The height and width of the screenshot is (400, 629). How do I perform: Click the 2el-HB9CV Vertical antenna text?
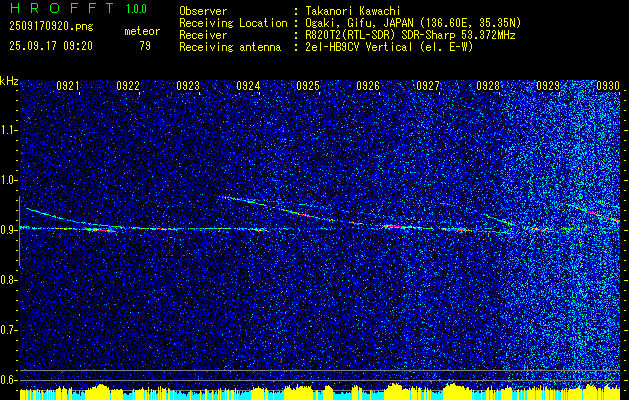click(389, 47)
